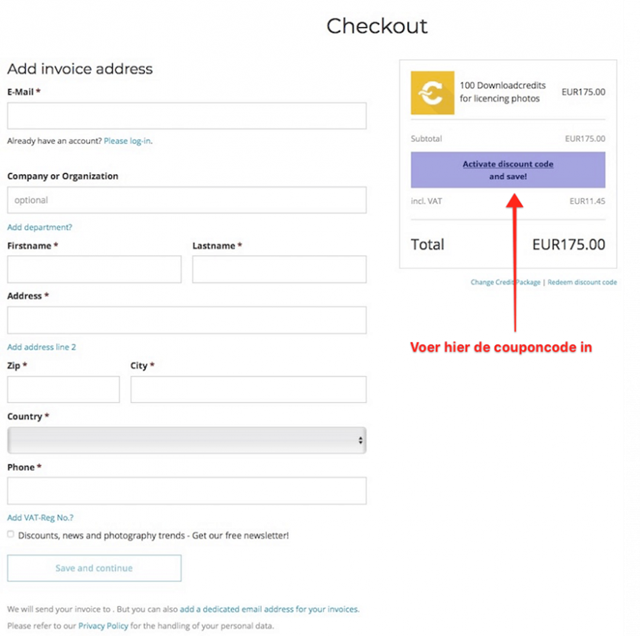The height and width of the screenshot is (636, 640).
Task: Click the Save and continue button
Action: (x=94, y=568)
